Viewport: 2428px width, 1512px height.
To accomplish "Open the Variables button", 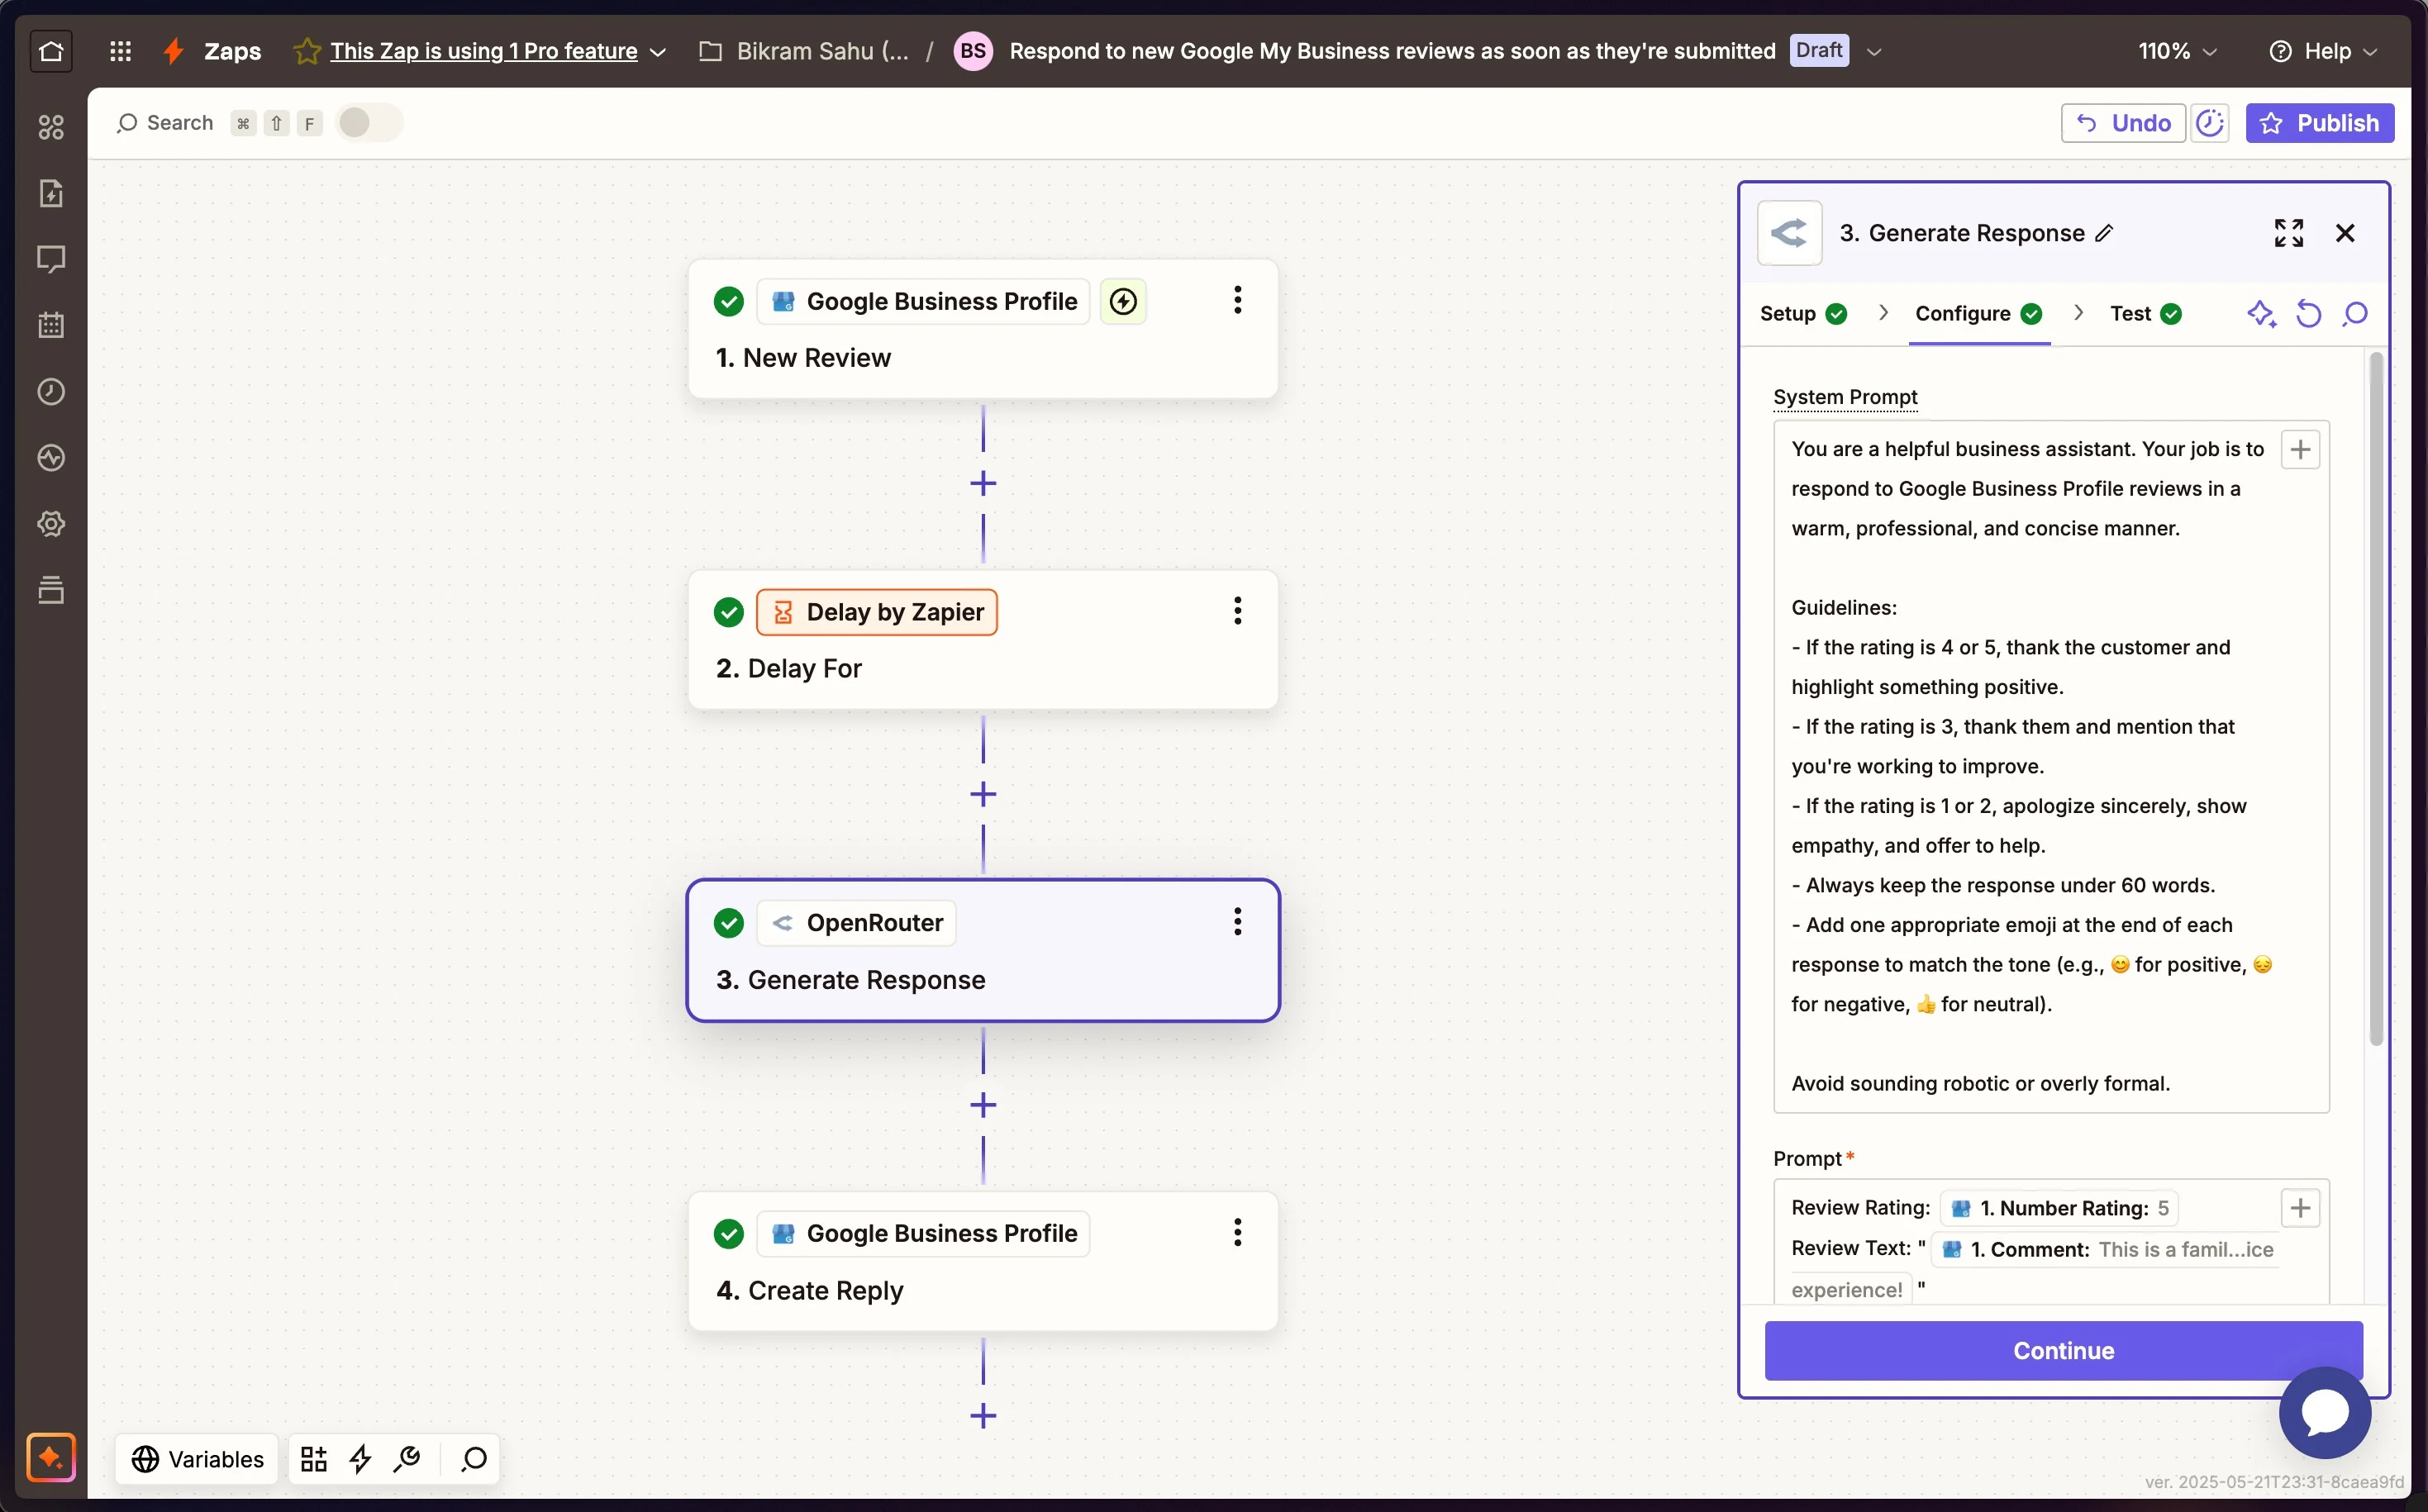I will pos(197,1459).
